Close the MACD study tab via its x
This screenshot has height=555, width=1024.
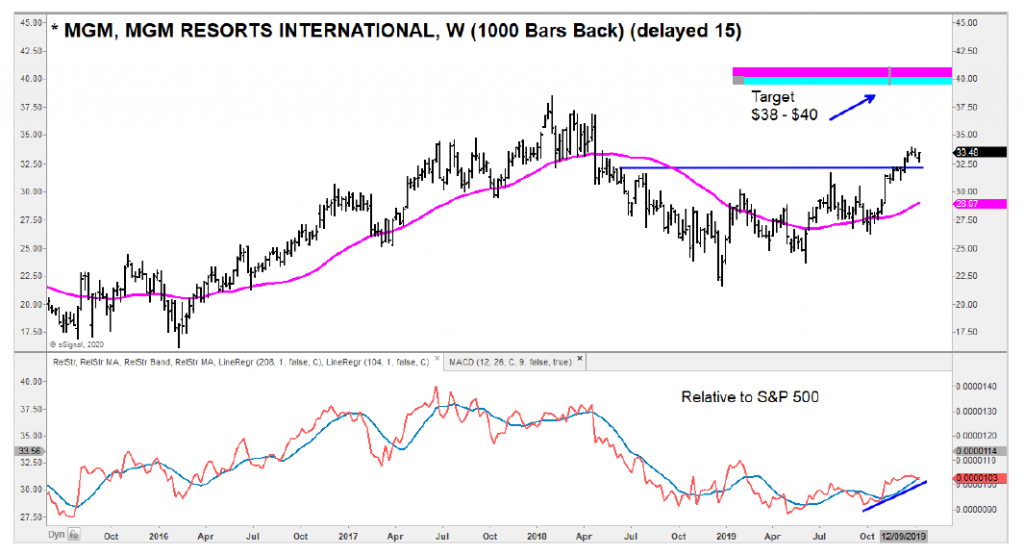tap(579, 358)
